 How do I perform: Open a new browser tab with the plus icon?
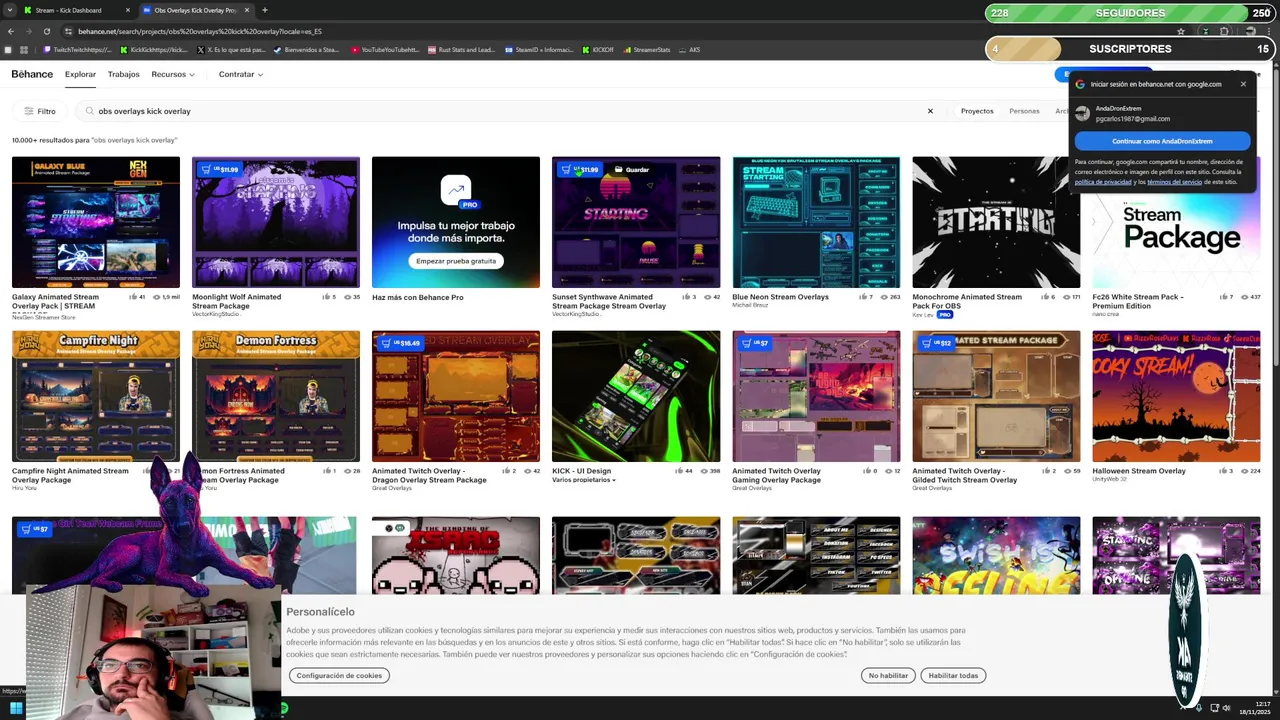[x=264, y=10]
